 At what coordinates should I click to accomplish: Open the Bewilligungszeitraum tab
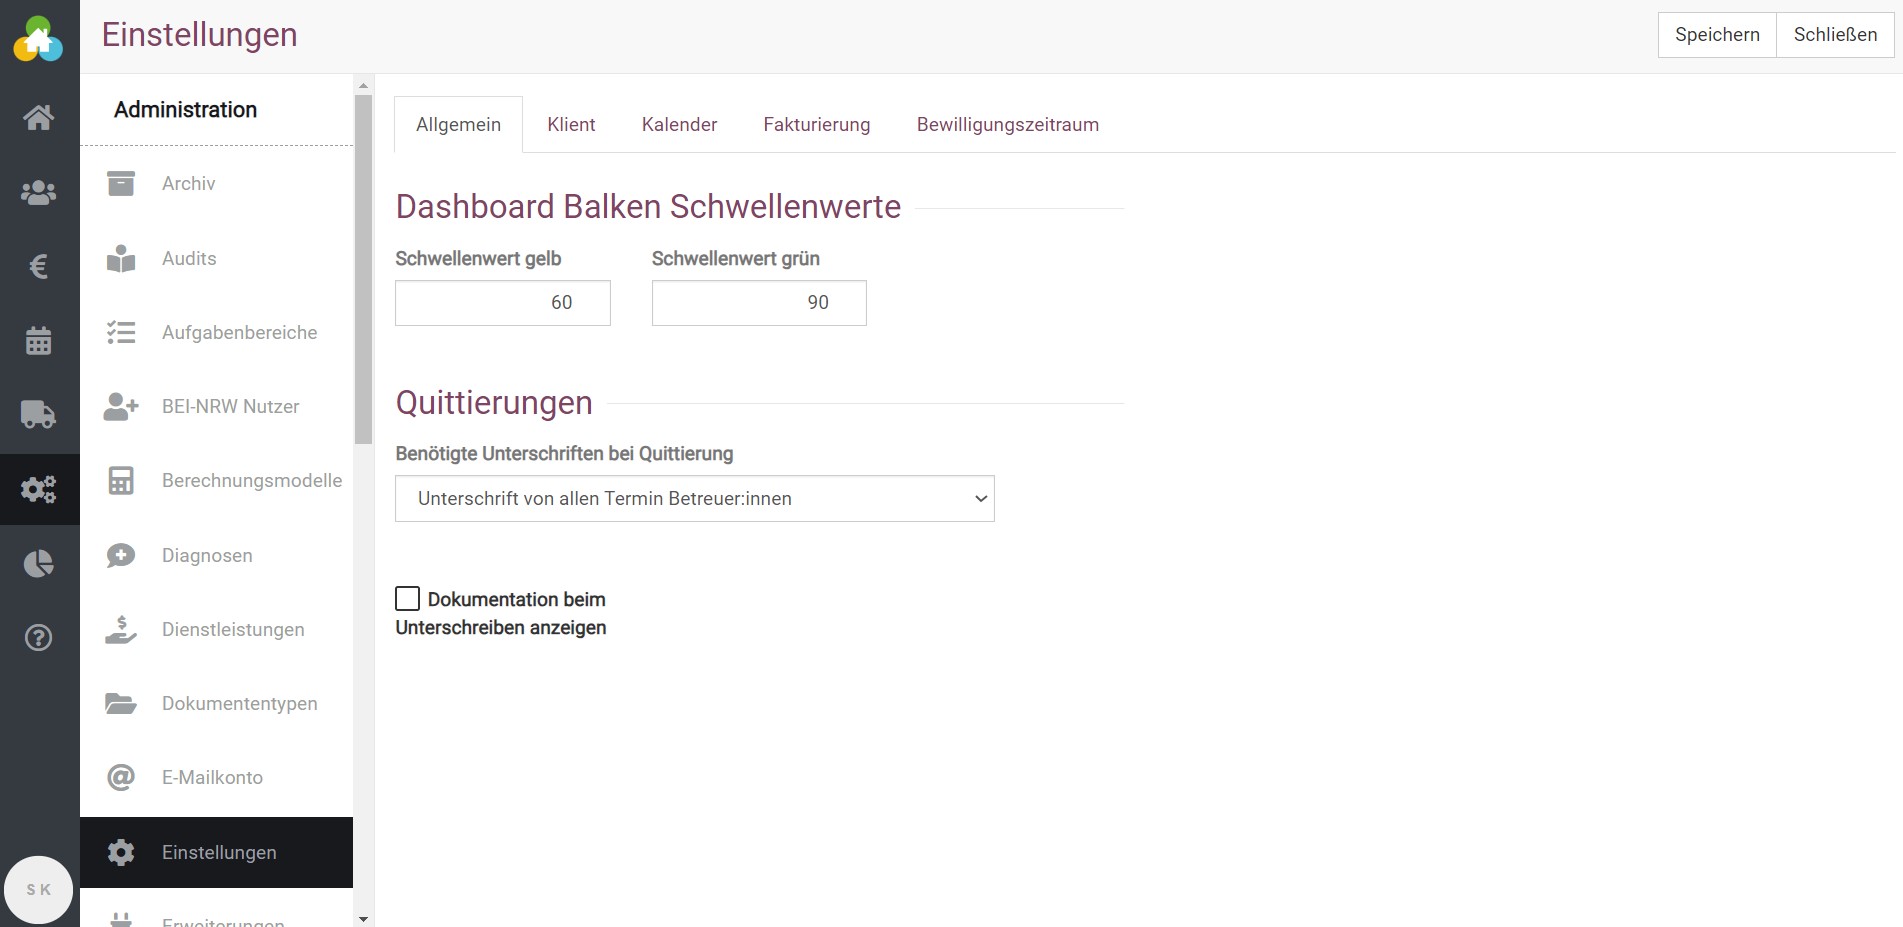click(x=1007, y=125)
